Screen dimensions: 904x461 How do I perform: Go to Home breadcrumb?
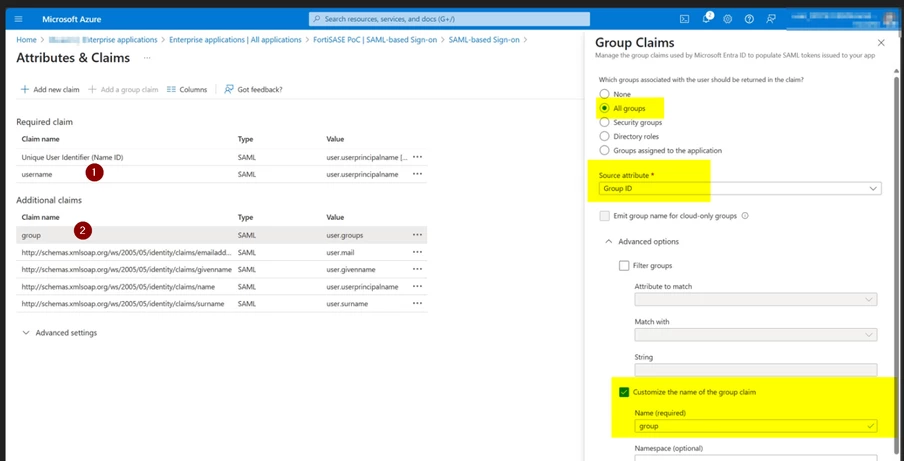26,40
